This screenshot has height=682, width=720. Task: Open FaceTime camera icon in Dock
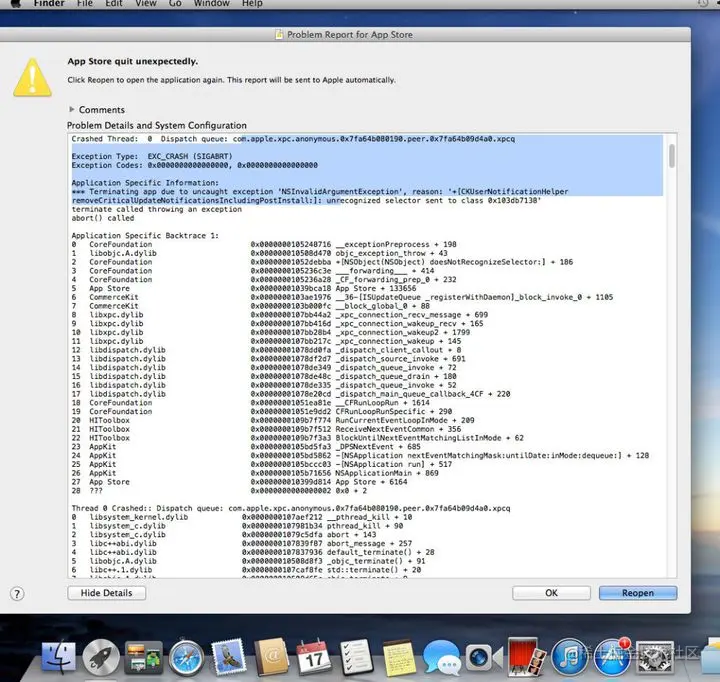[x=484, y=658]
